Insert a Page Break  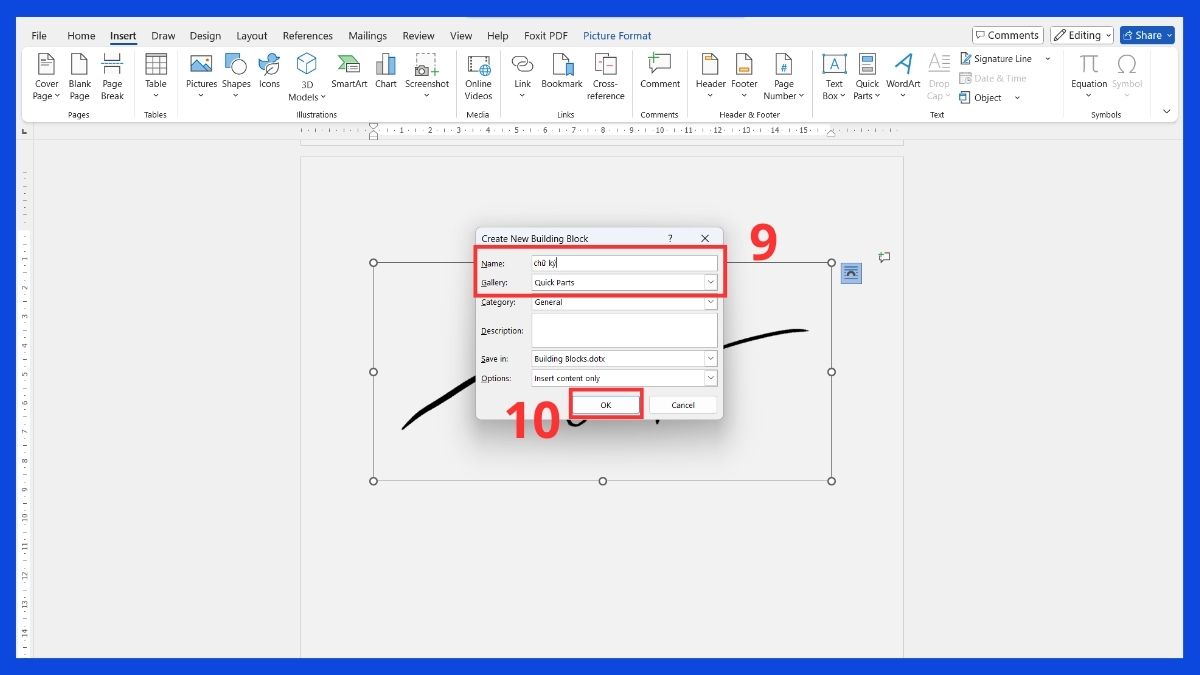click(x=112, y=77)
